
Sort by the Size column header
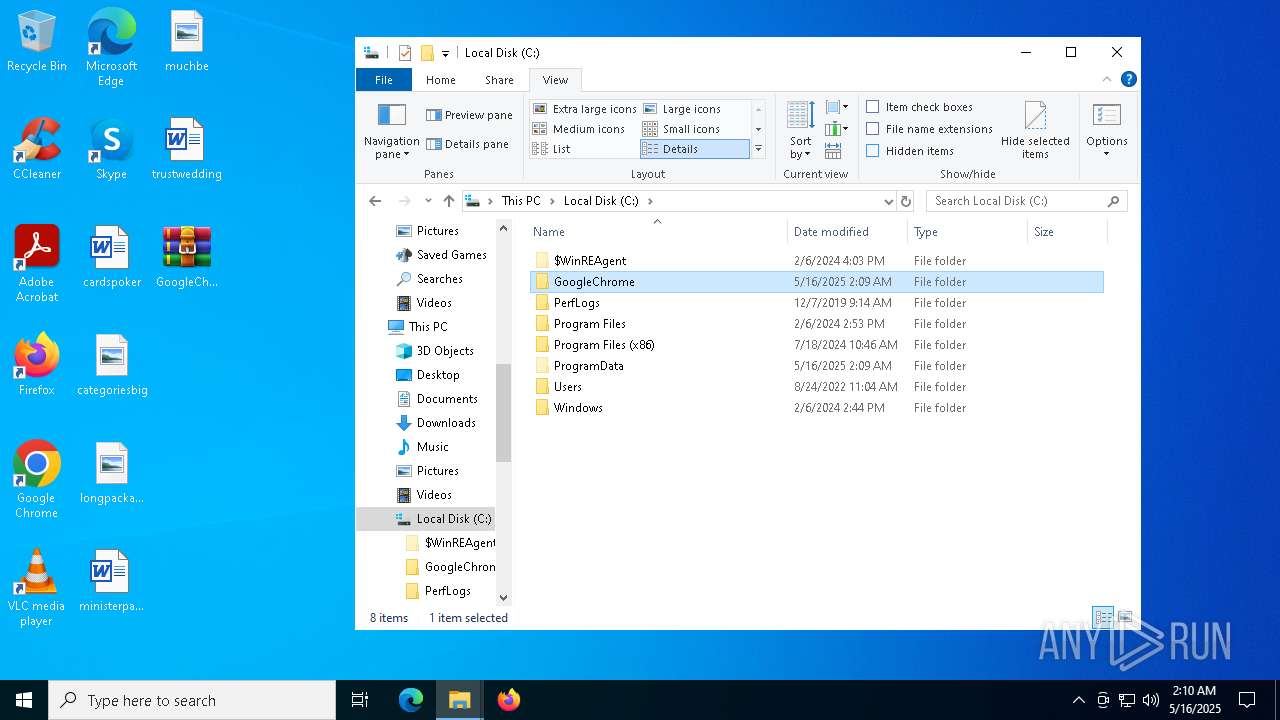click(x=1067, y=232)
